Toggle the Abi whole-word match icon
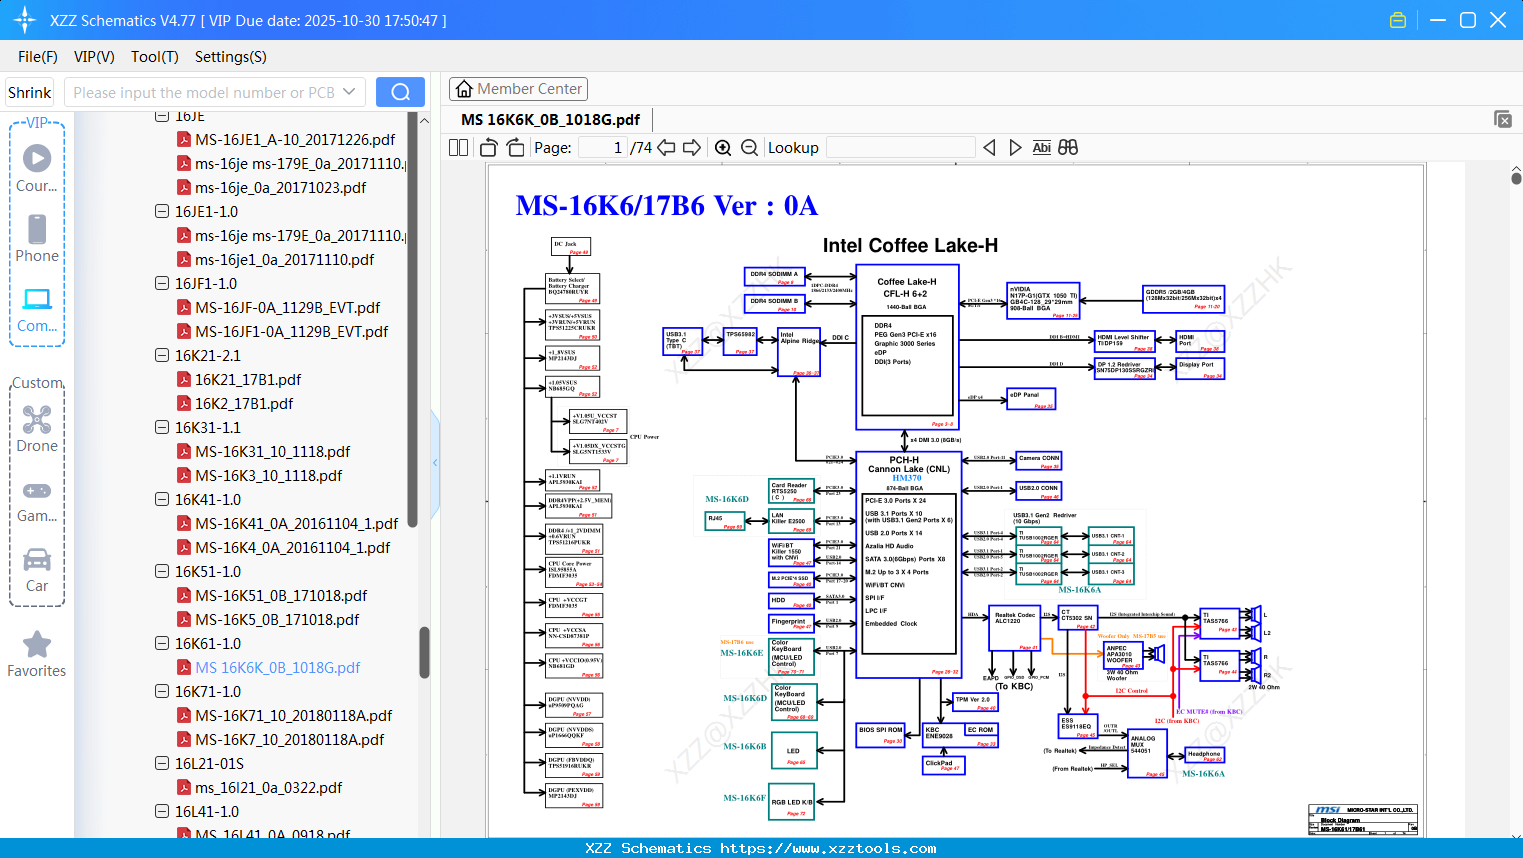Screen dimensions: 1523x858 point(1042,148)
